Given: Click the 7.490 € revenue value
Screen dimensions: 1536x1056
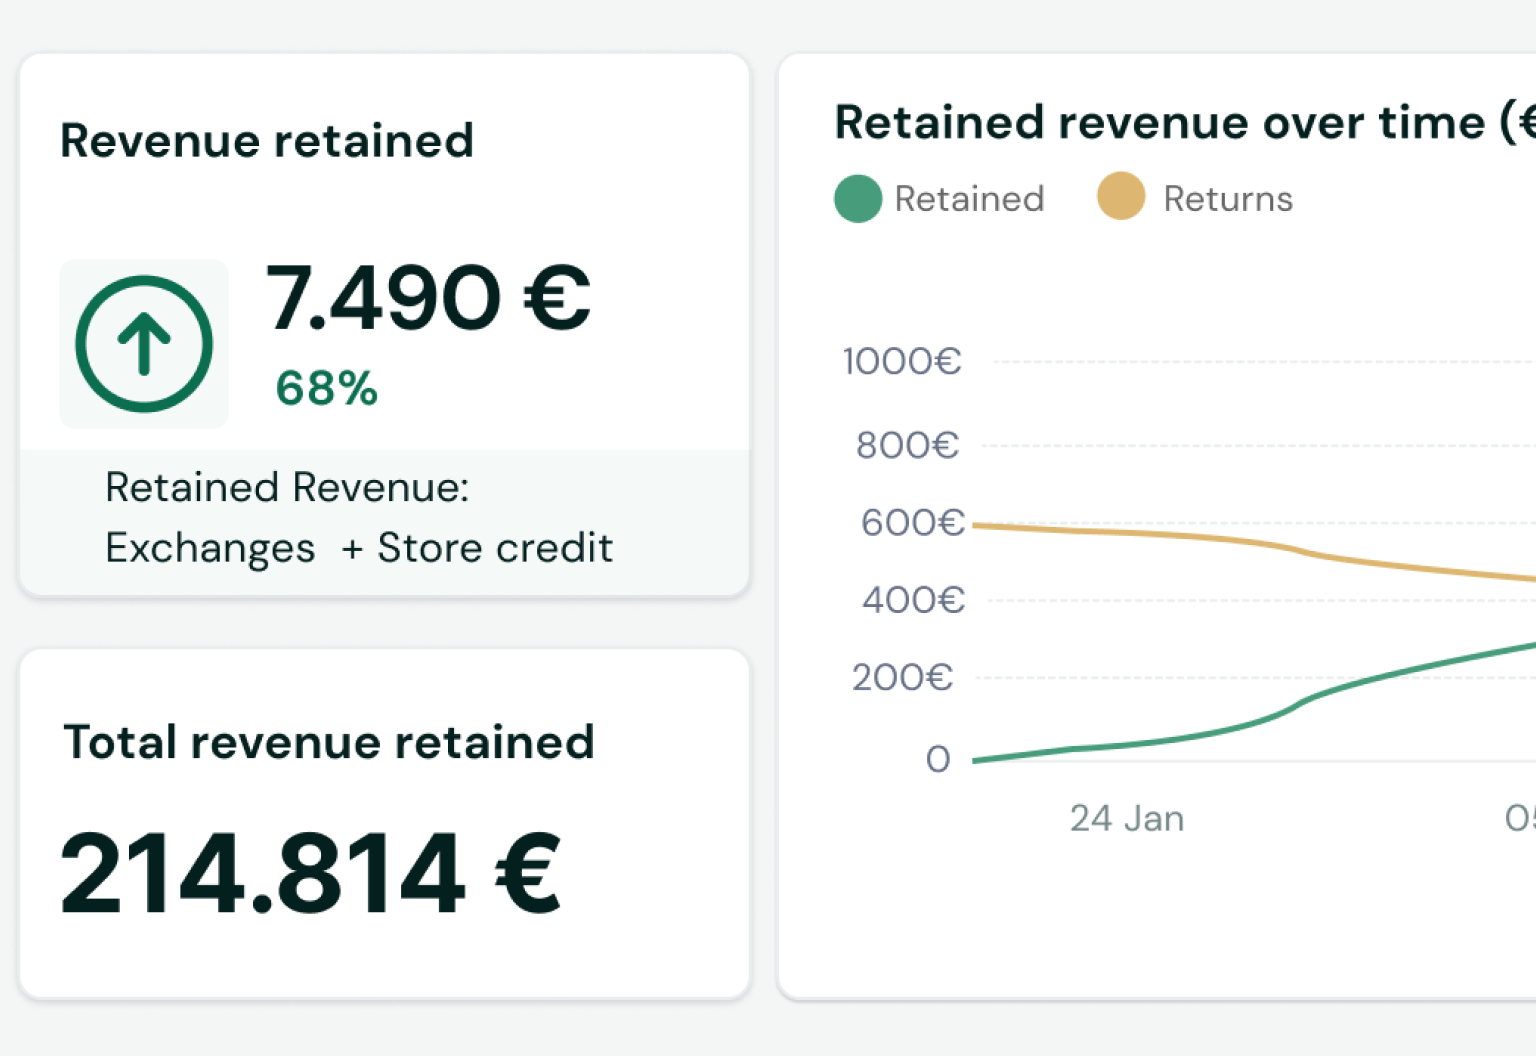Looking at the screenshot, I should tap(428, 298).
